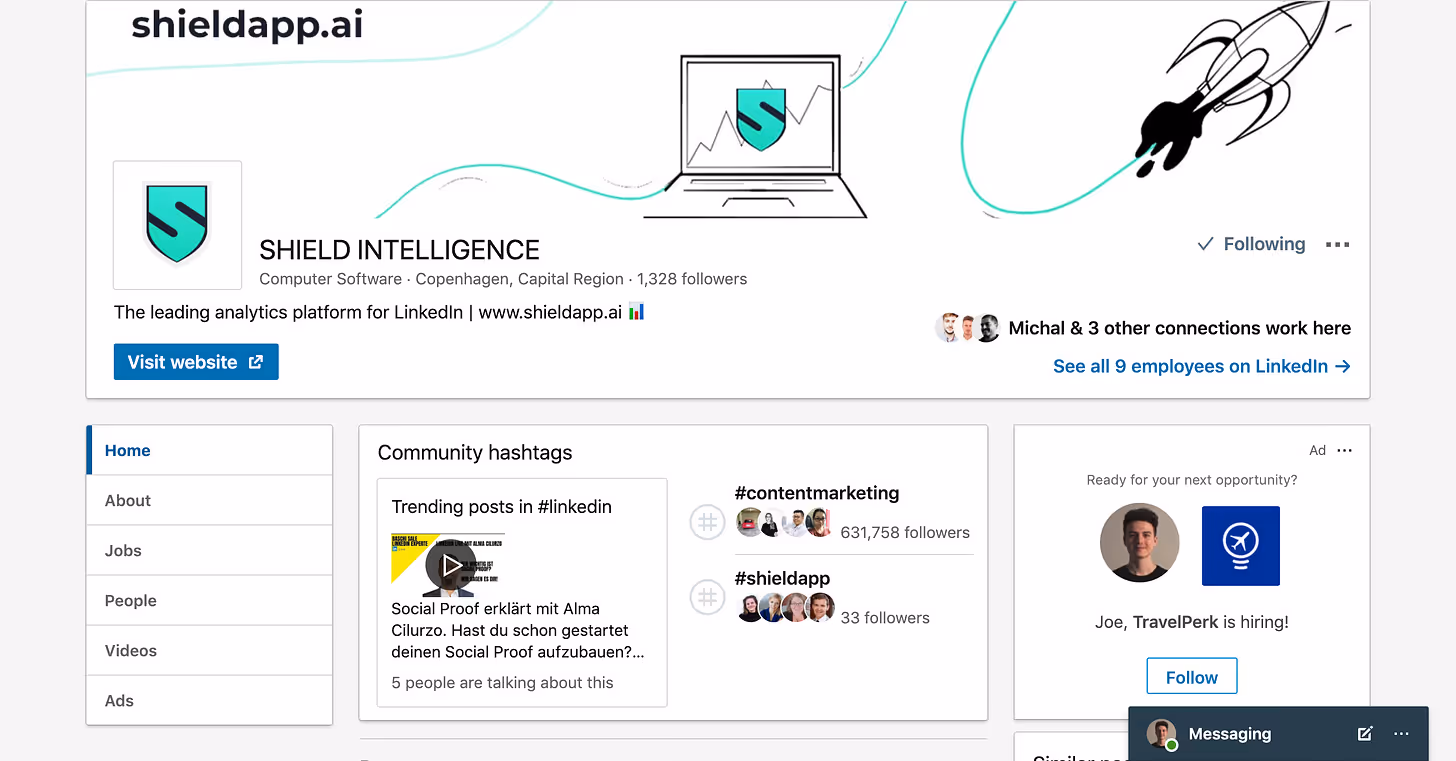
Task: Click follower avatars under #contentmarketing
Action: pyautogui.click(x=784, y=522)
